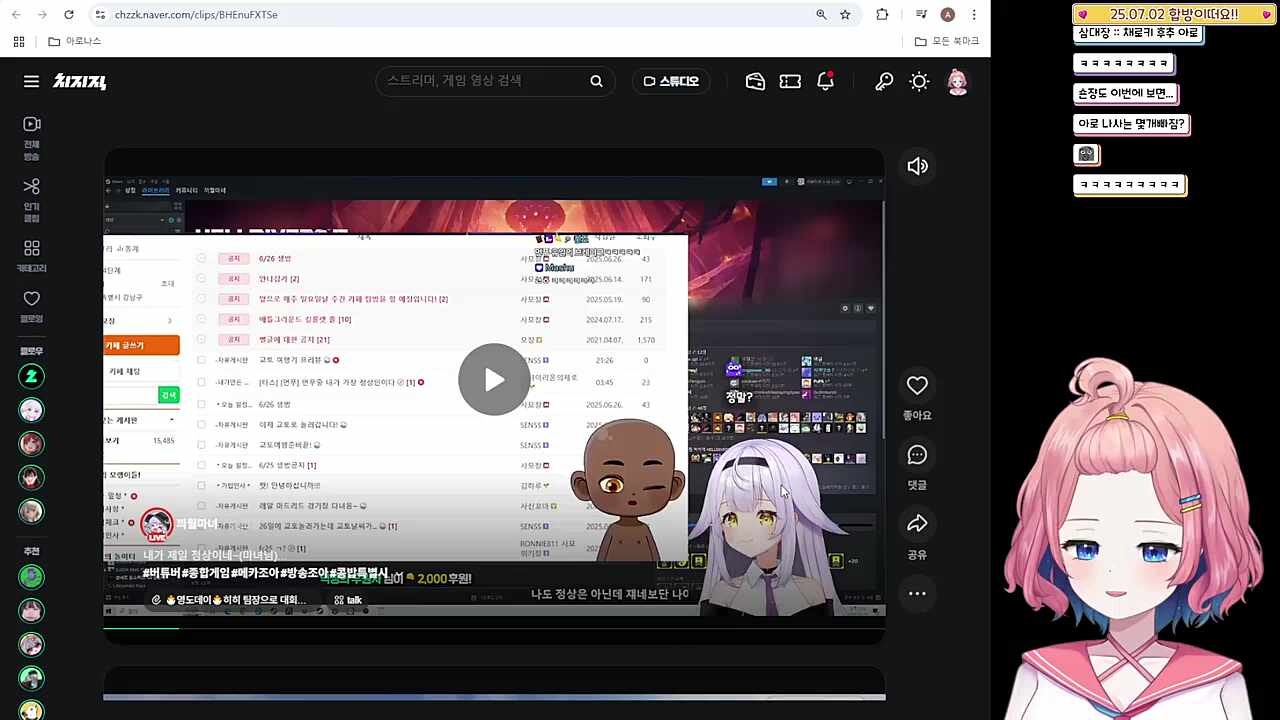The height and width of the screenshot is (720, 1280).
Task: Open 전체 방송 in the sidebar
Action: point(31,137)
